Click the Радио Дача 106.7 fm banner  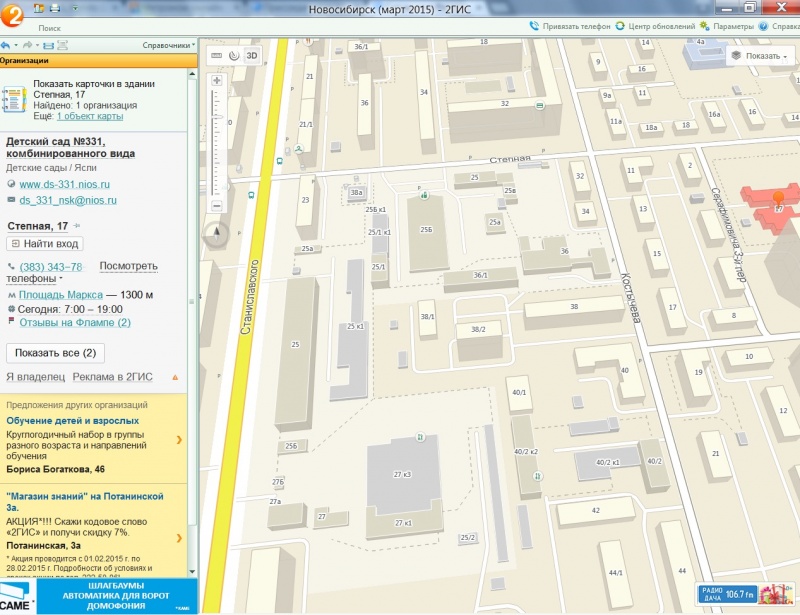(x=746, y=594)
